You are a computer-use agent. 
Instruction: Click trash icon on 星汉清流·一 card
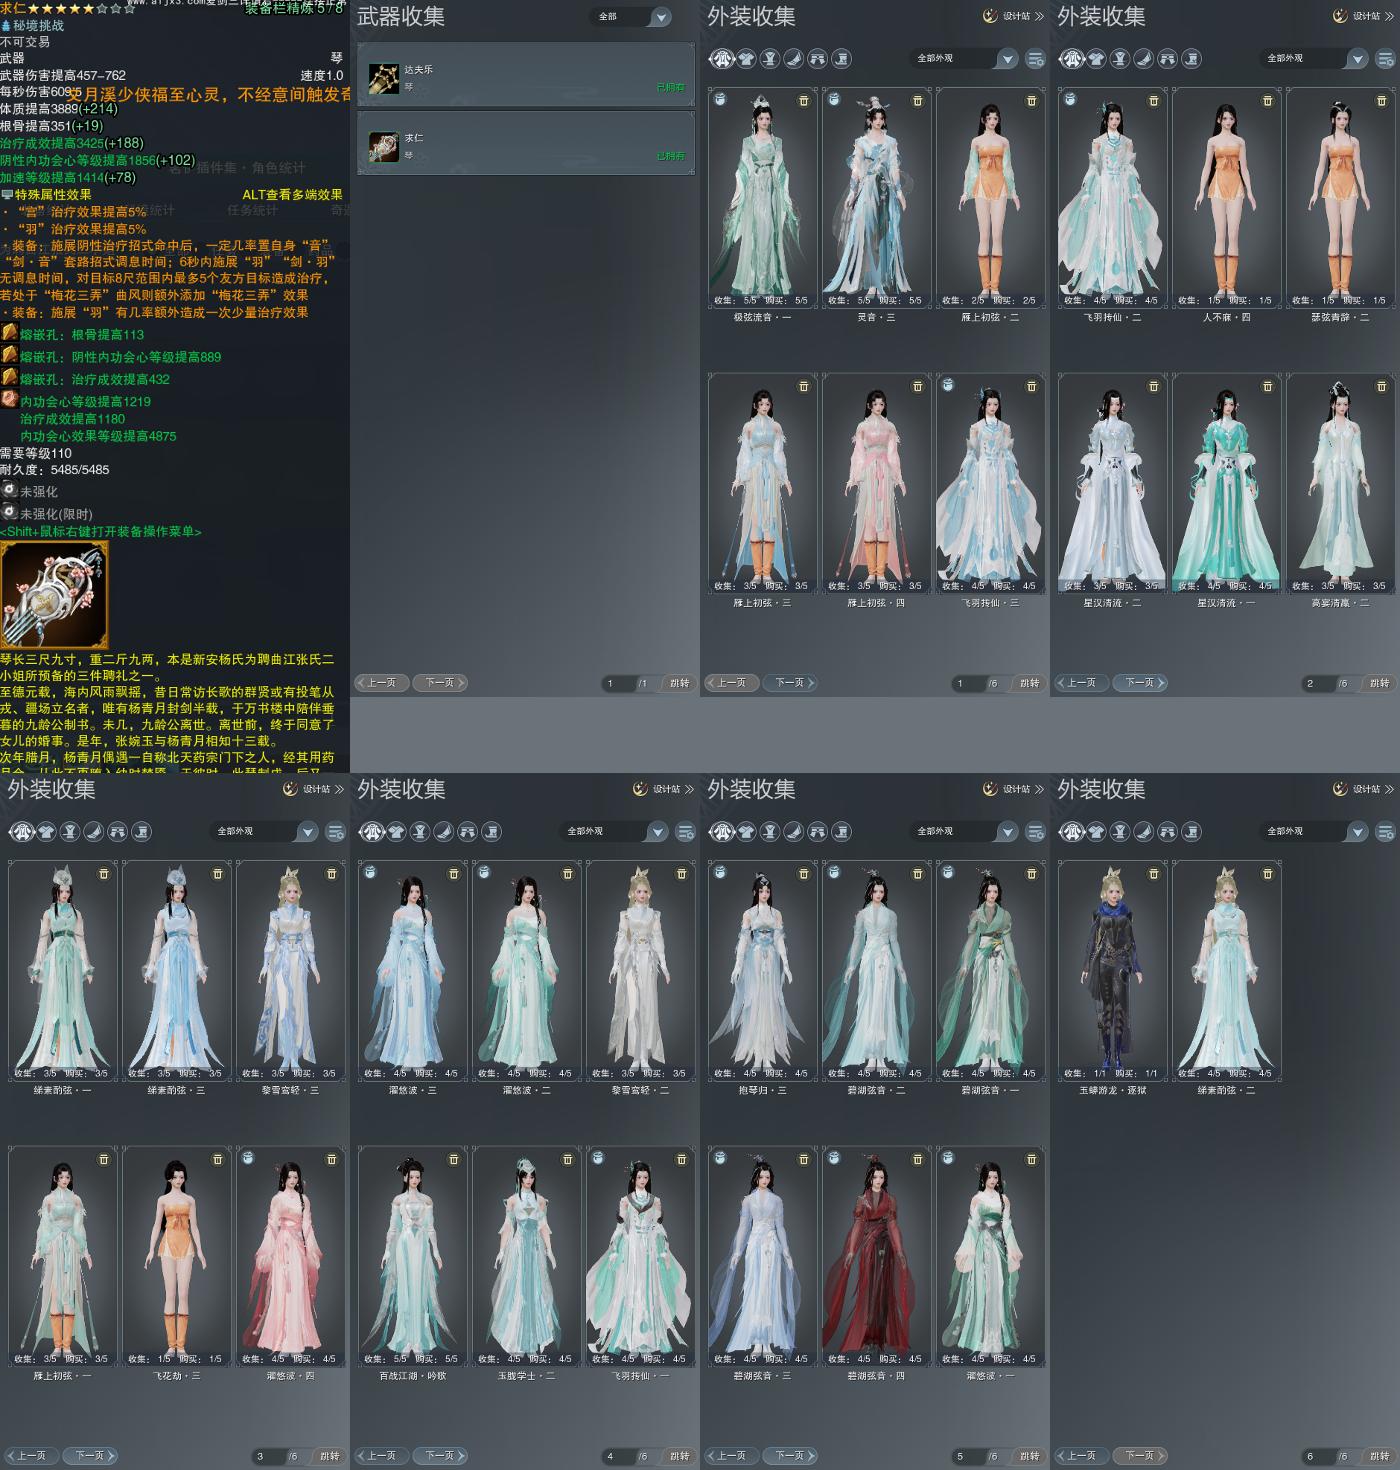pos(1267,386)
